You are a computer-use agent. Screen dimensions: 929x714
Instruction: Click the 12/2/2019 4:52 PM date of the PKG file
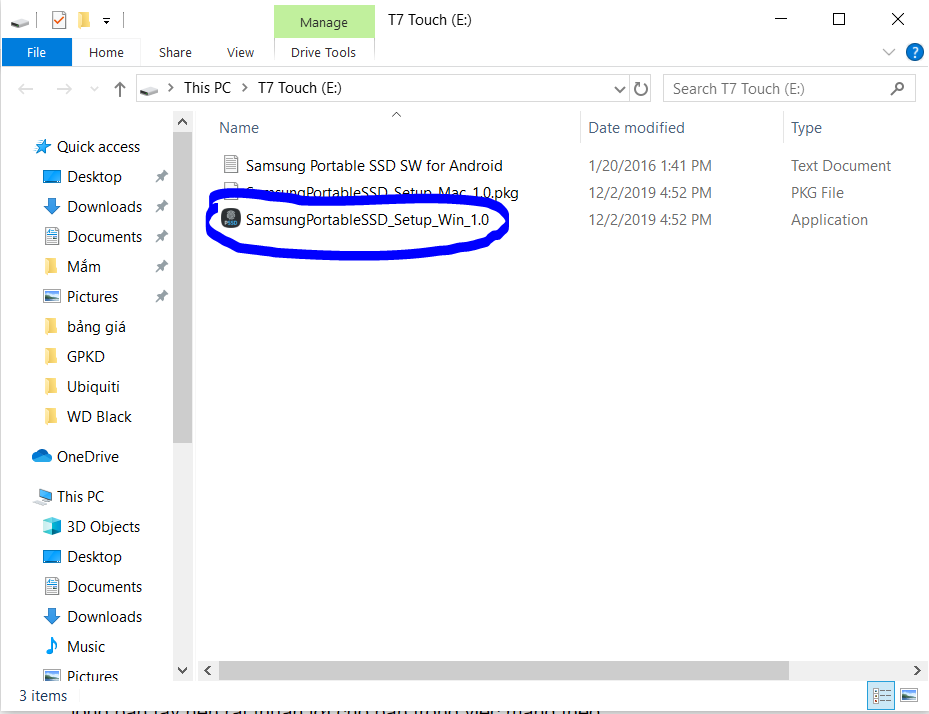click(x=649, y=193)
